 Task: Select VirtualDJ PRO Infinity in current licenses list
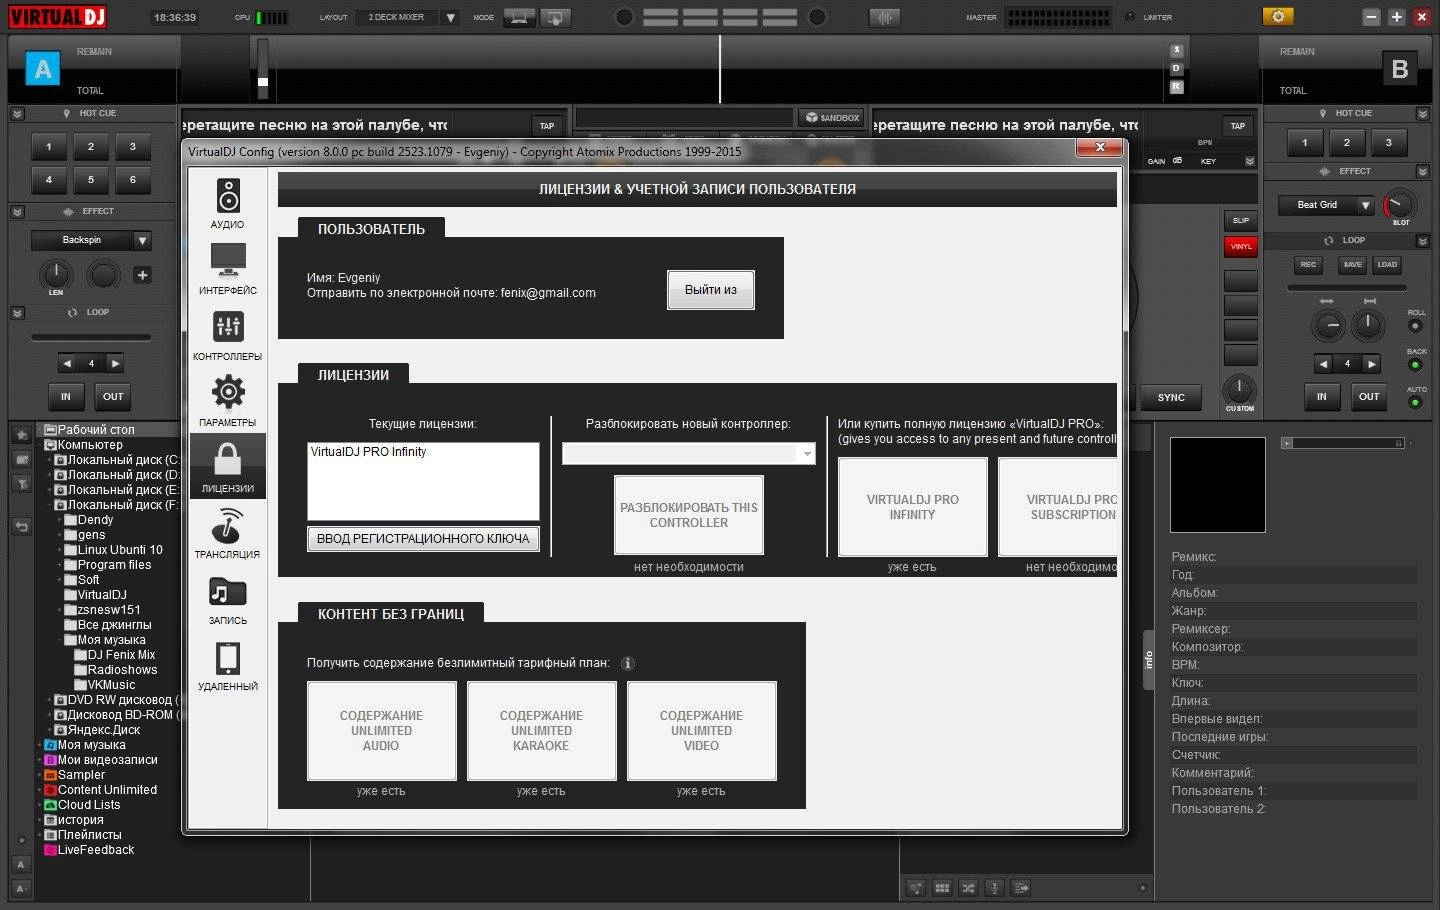pyautogui.click(x=368, y=452)
